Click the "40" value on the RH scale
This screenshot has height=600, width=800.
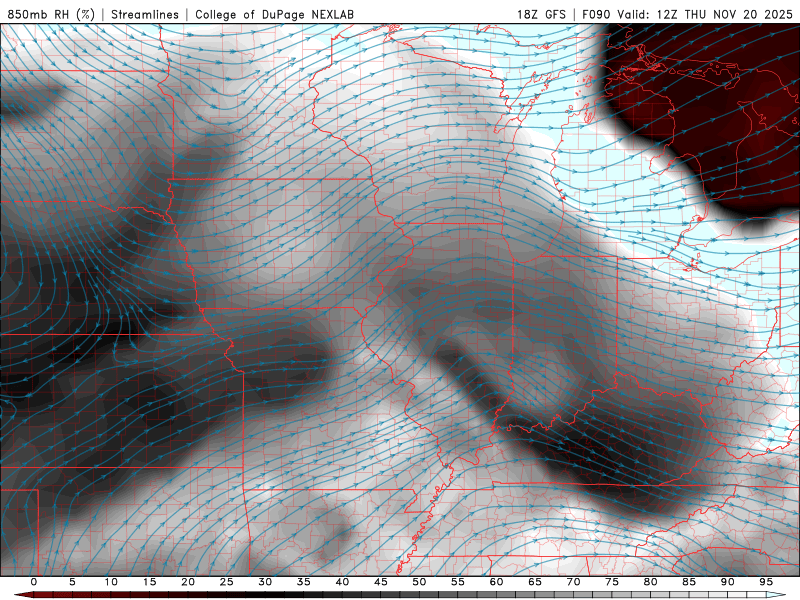pyautogui.click(x=342, y=582)
